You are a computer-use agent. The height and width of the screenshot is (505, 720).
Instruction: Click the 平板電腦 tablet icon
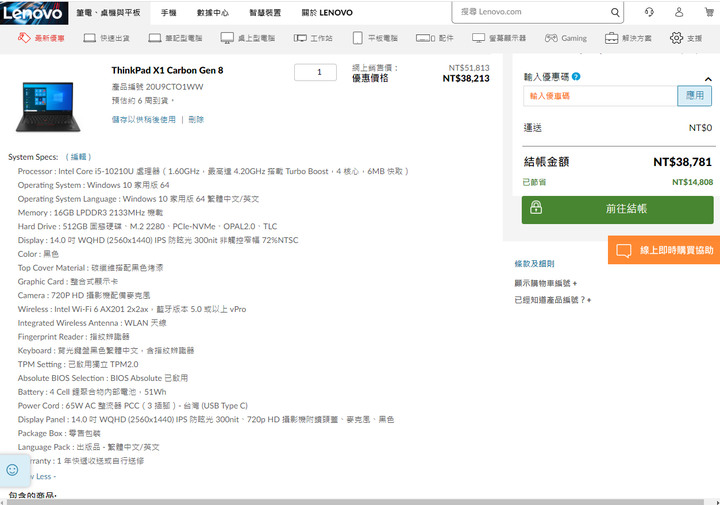[x=358, y=38]
